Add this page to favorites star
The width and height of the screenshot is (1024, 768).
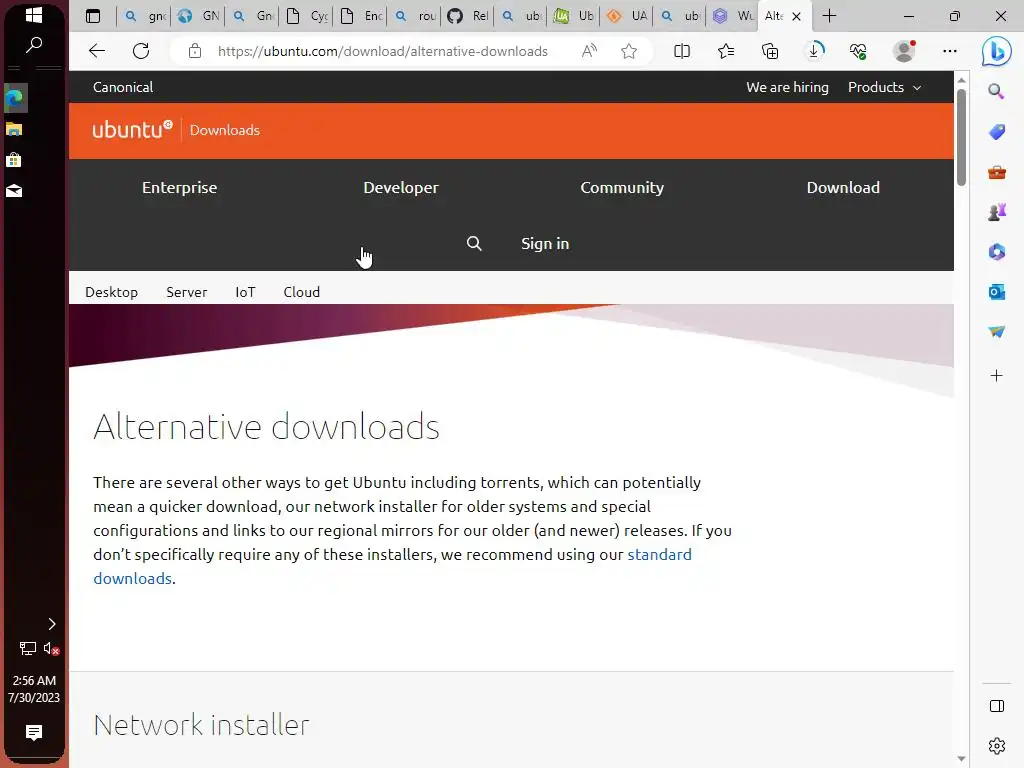click(x=629, y=51)
